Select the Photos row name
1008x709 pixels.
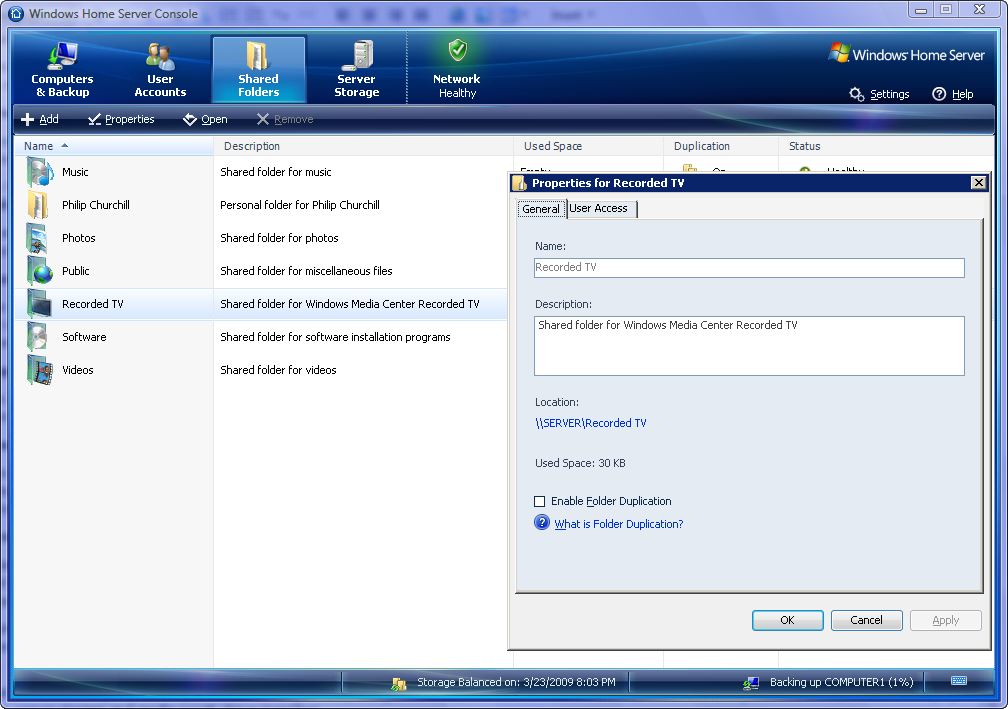point(78,238)
